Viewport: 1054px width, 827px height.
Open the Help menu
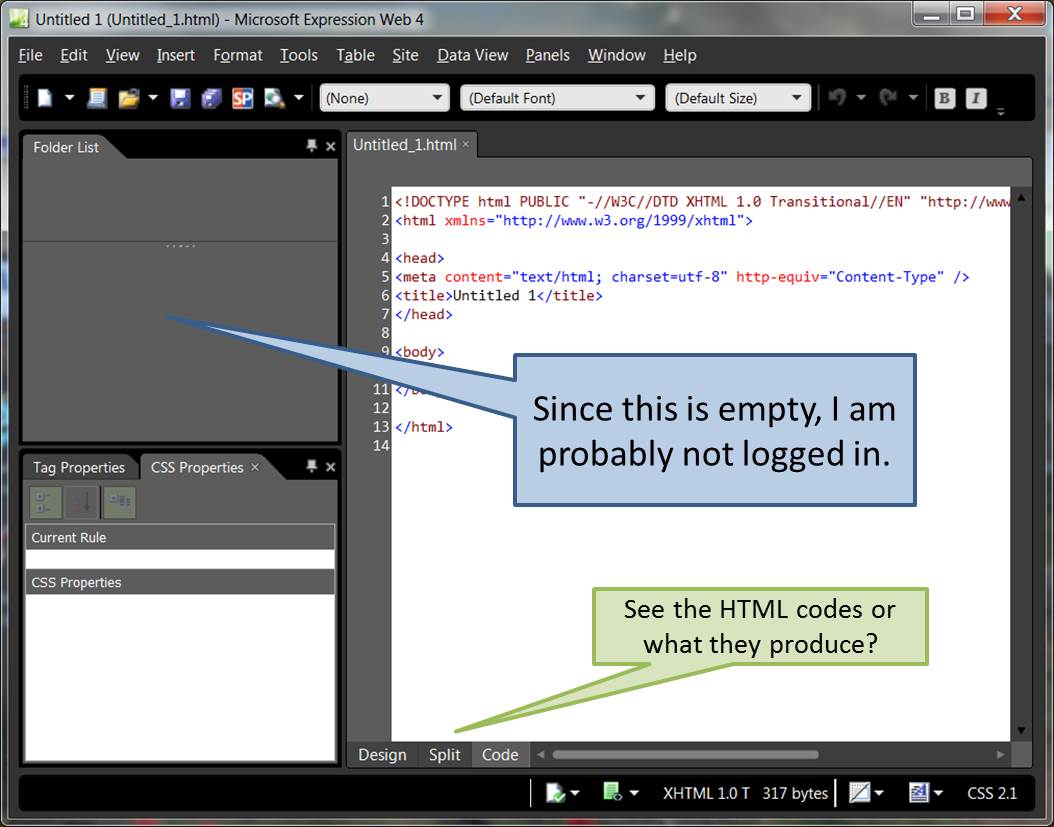[x=680, y=55]
